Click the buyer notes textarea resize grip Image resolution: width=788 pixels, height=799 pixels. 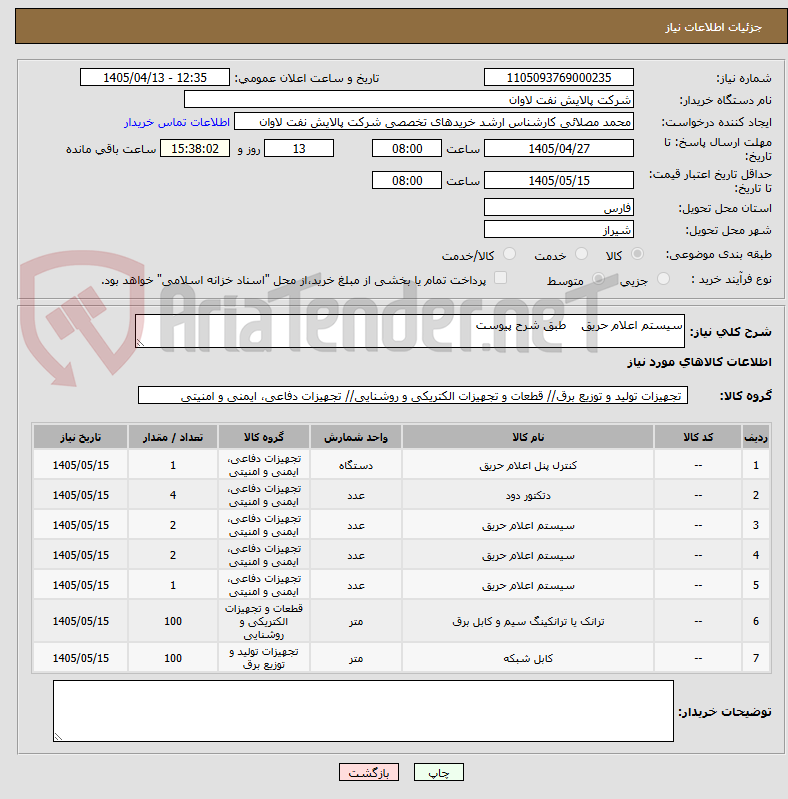pos(58,737)
